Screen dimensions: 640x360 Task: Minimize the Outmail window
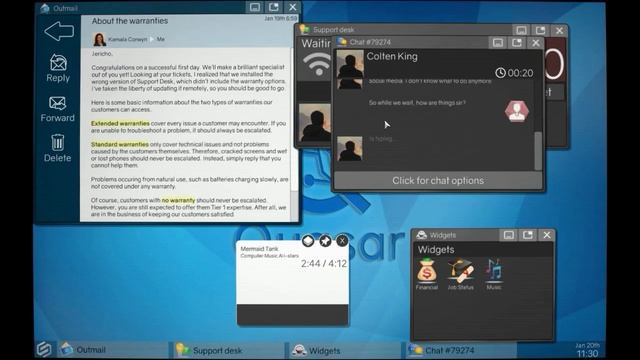point(255,7)
